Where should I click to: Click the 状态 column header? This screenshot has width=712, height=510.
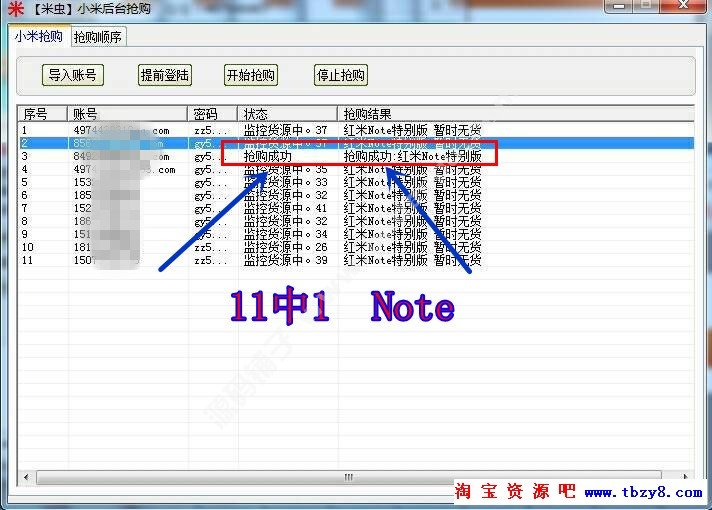coord(287,113)
